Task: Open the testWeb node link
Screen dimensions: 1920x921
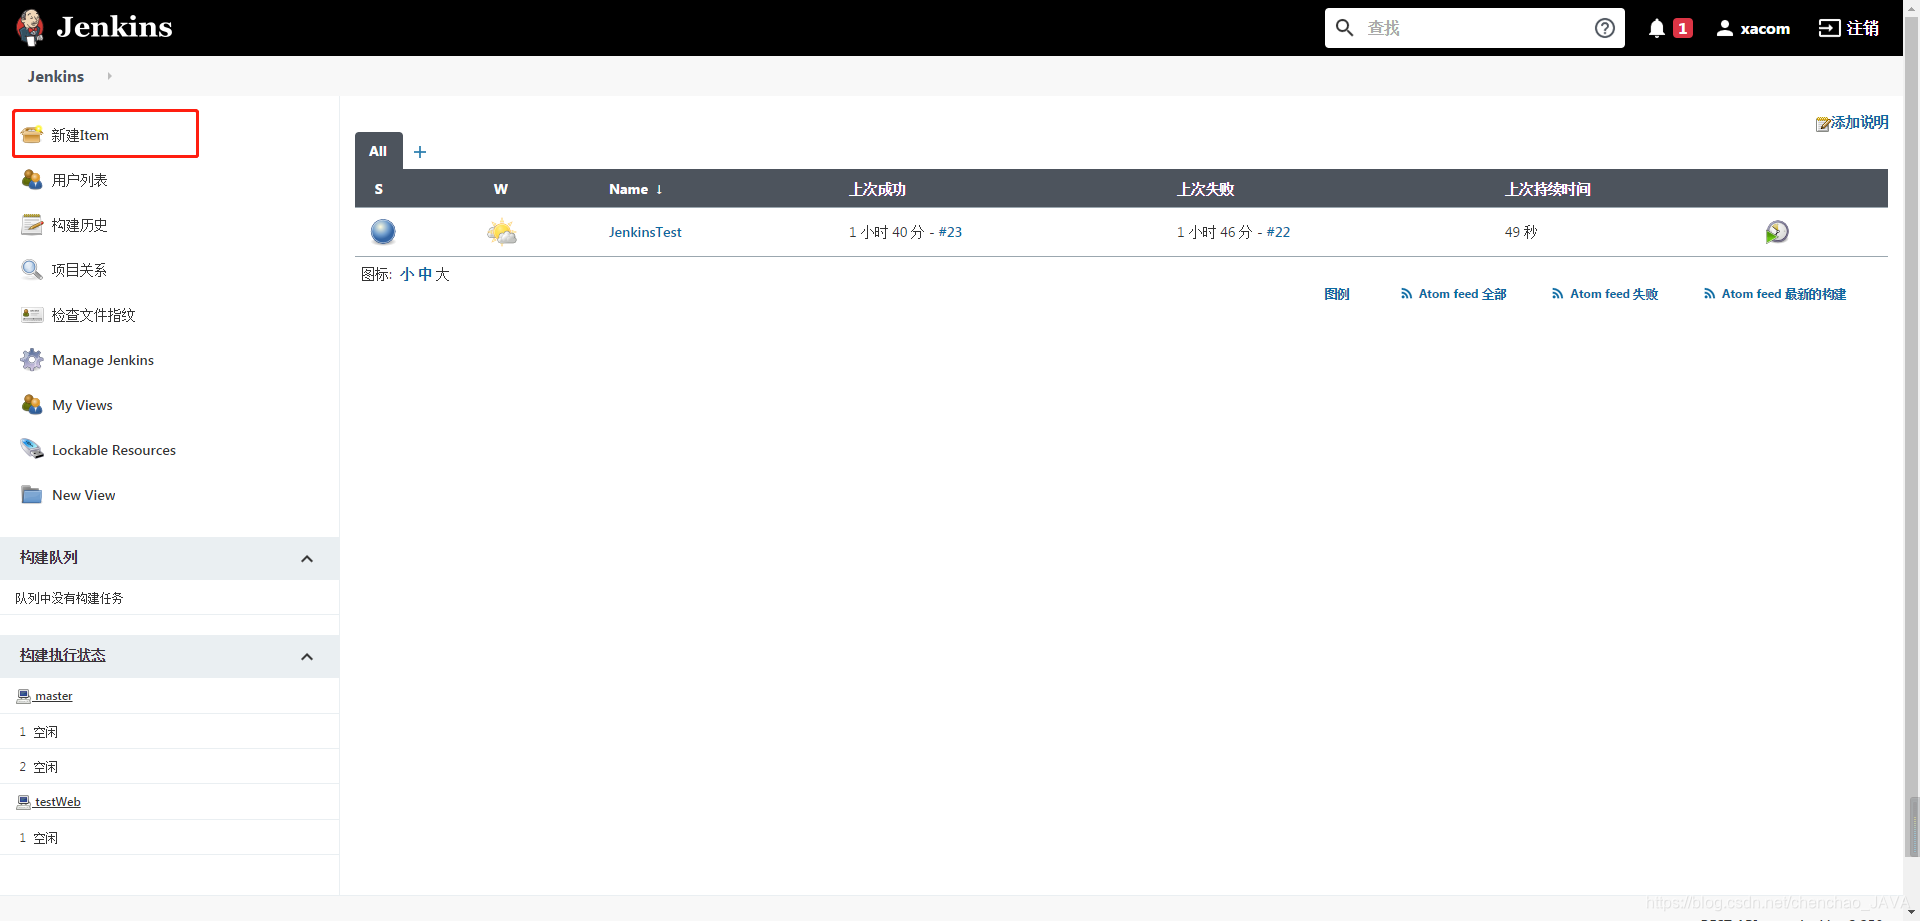Action: [58, 802]
